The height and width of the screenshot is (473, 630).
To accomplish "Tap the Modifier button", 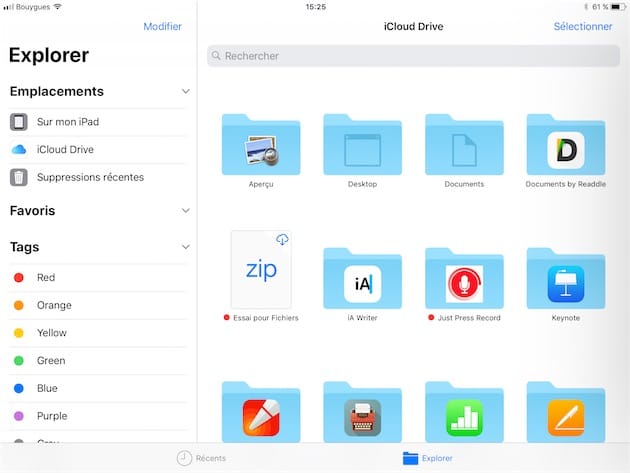I will click(x=163, y=27).
